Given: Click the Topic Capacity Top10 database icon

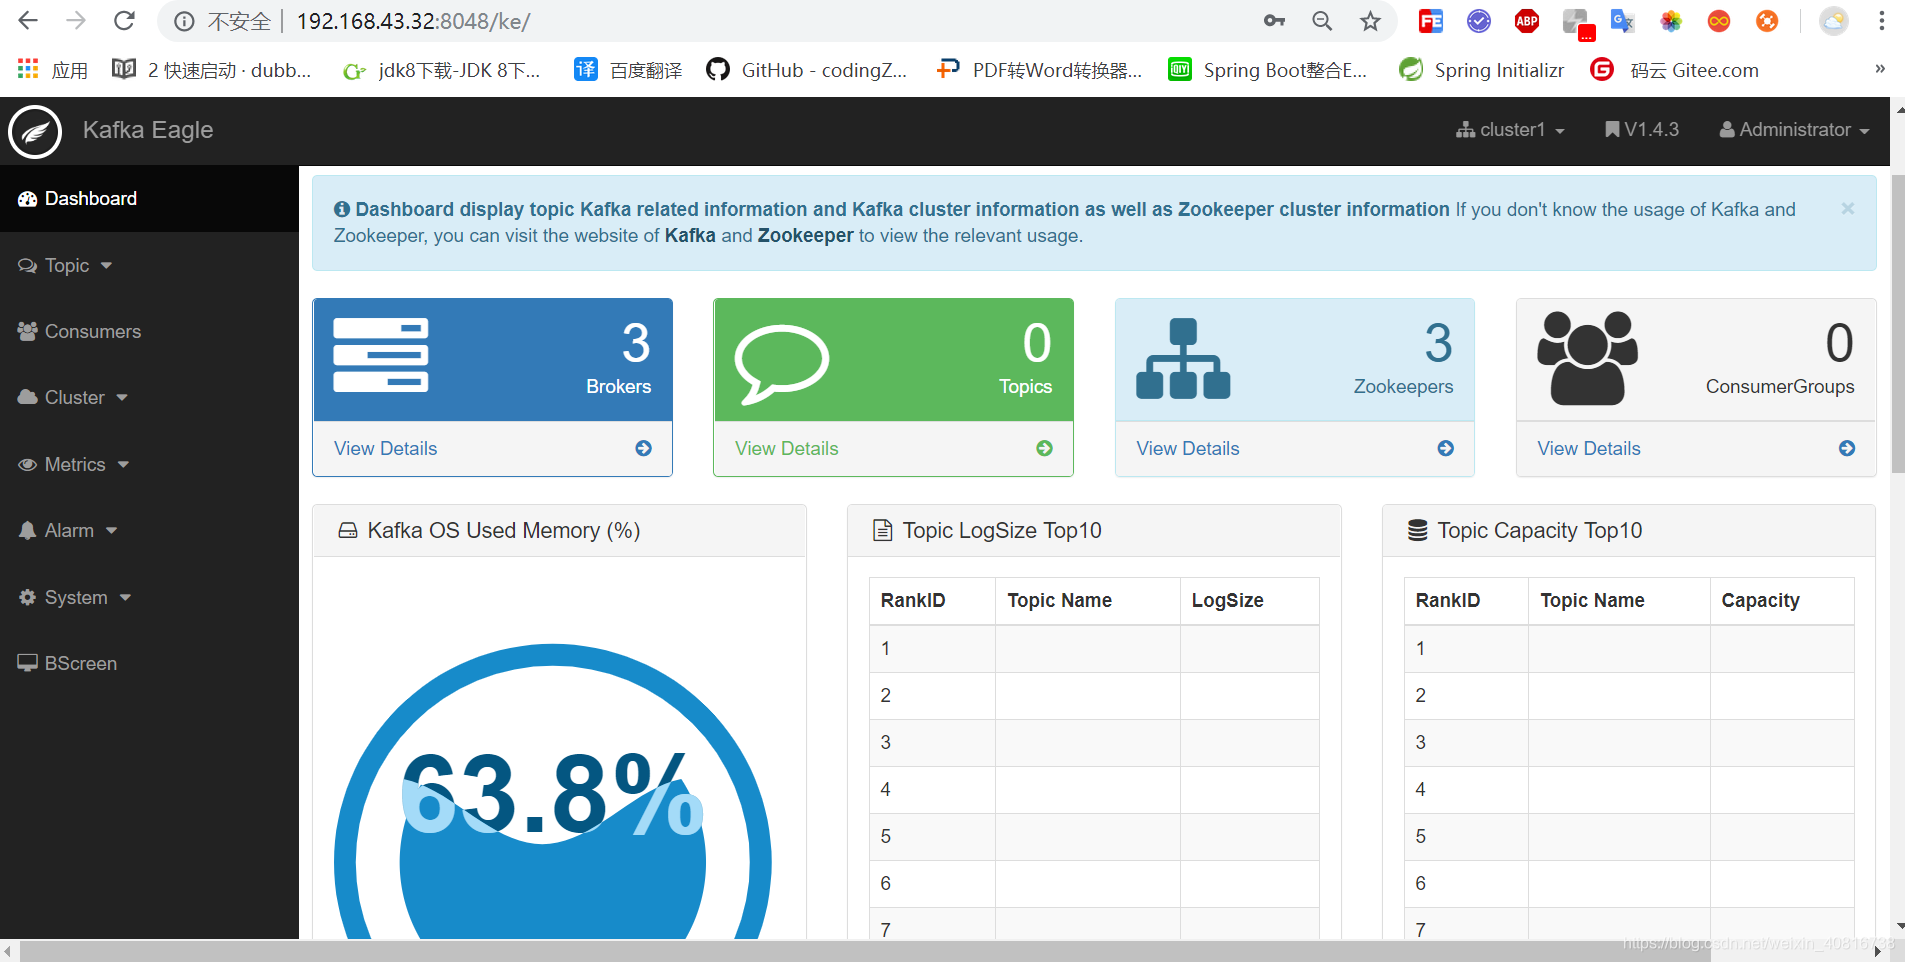Looking at the screenshot, I should pos(1418,530).
